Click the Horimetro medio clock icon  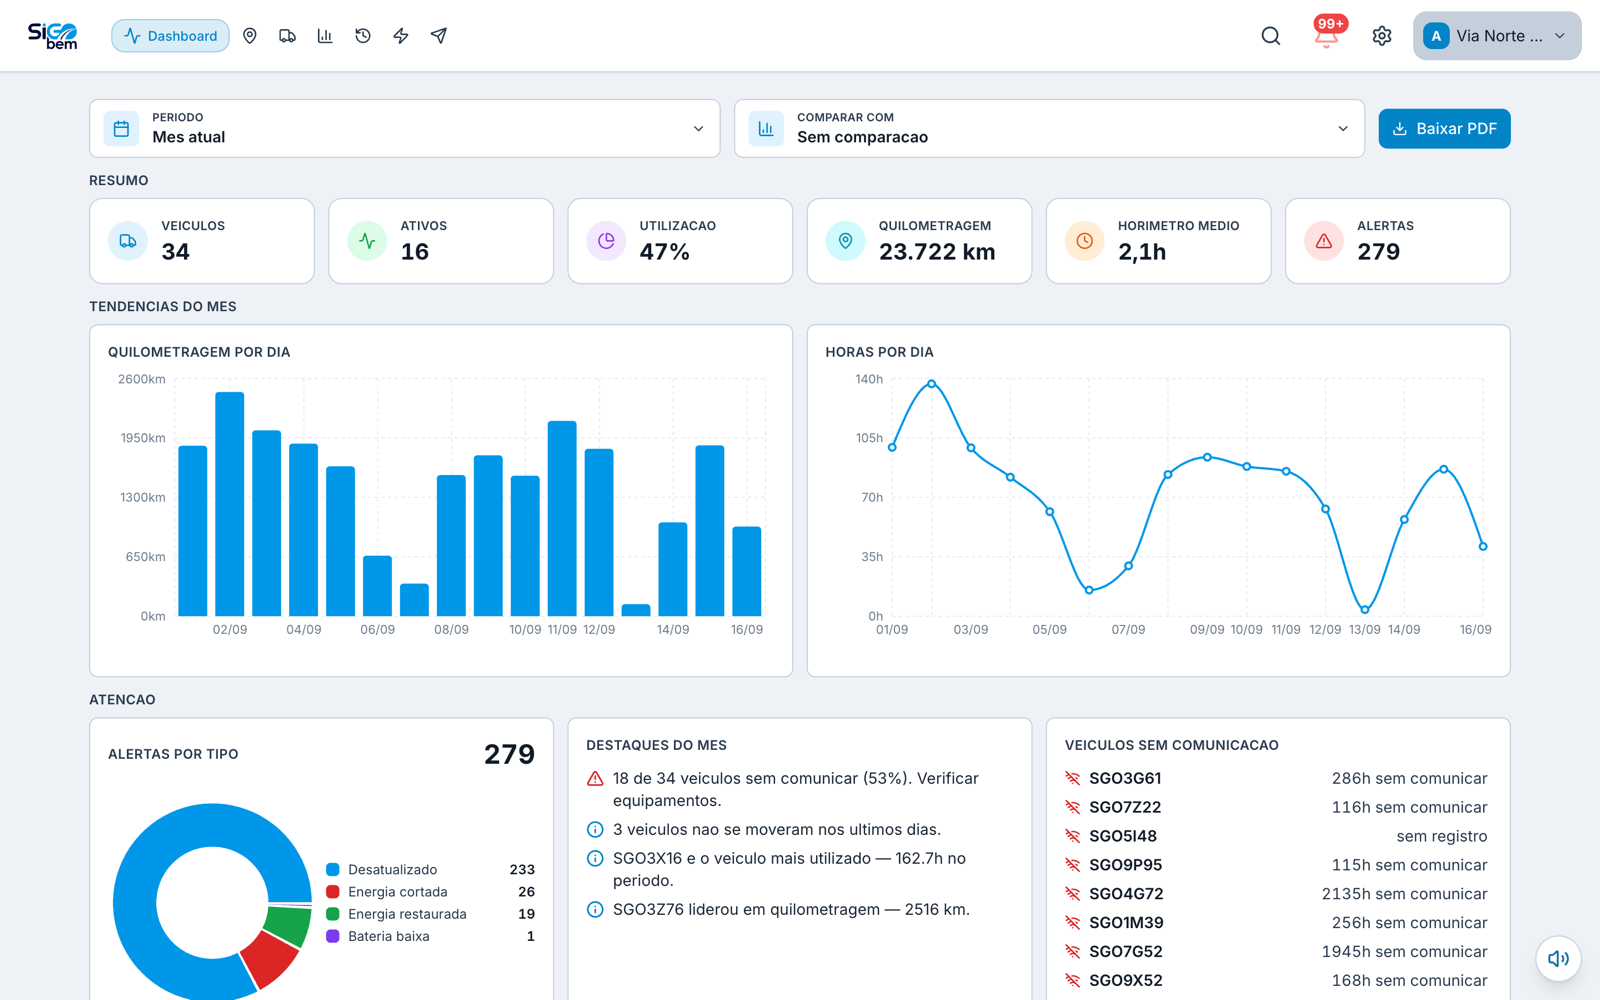click(1084, 241)
